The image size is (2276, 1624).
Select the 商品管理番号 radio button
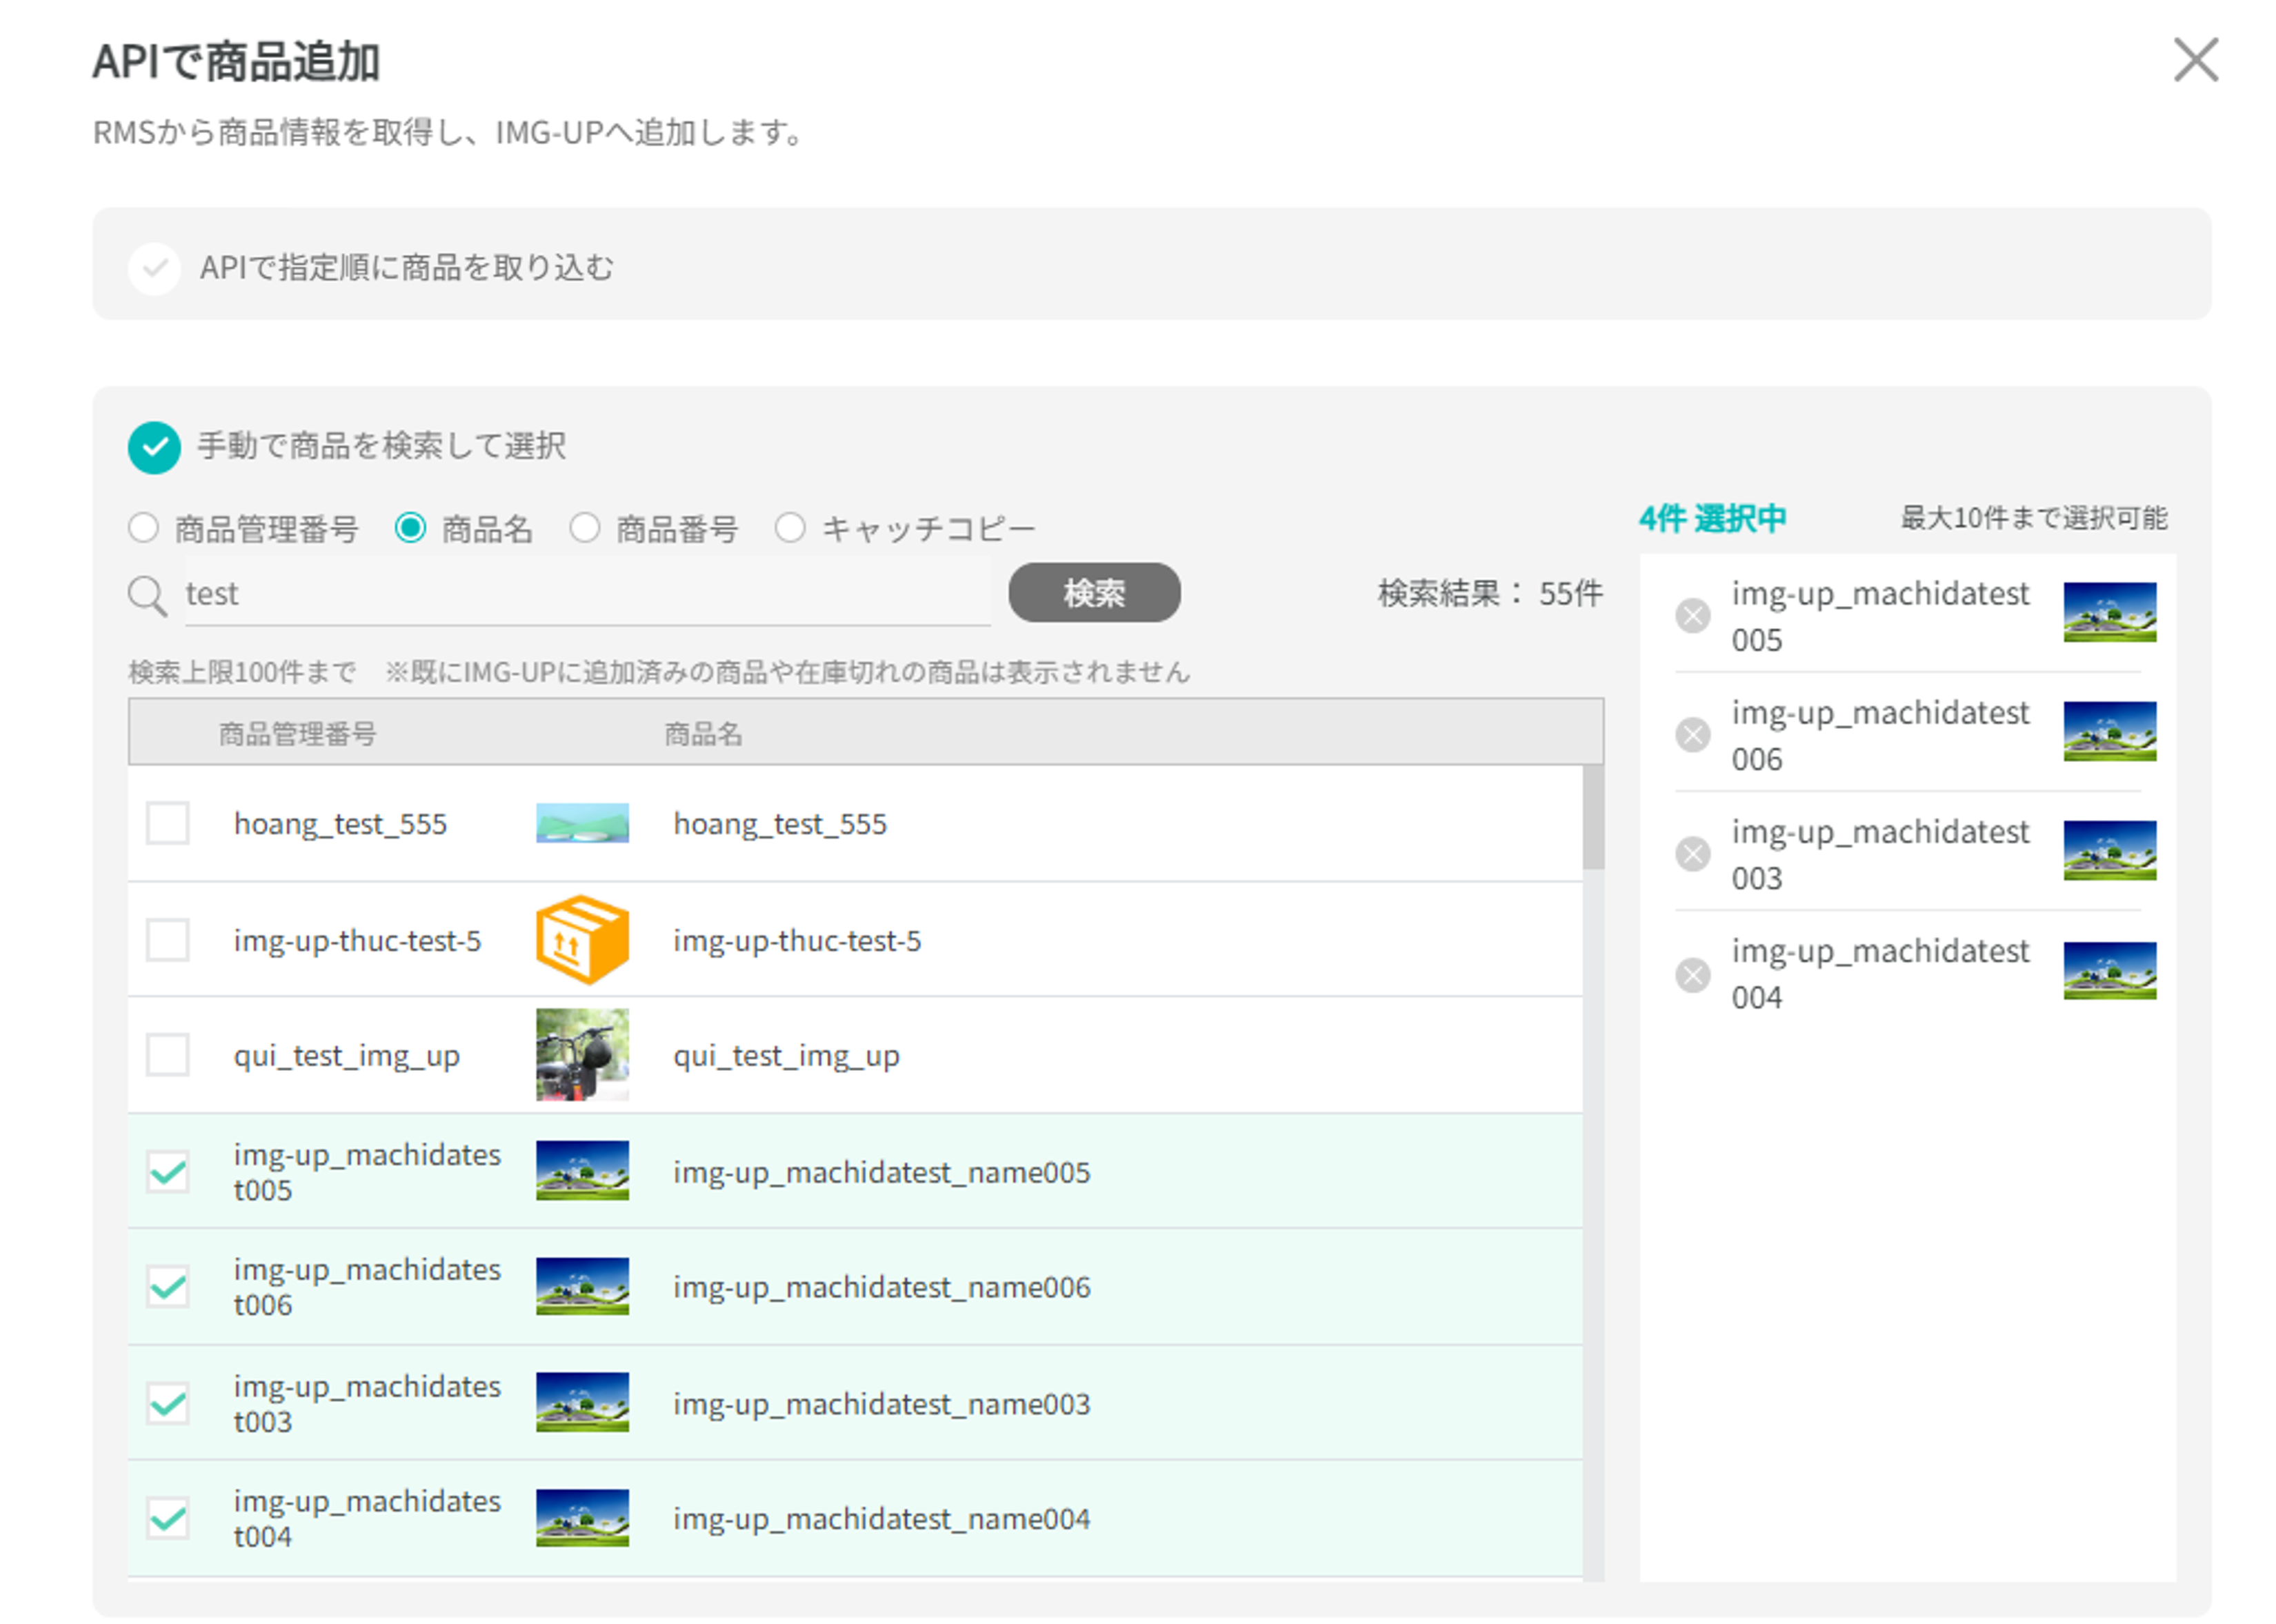[144, 528]
